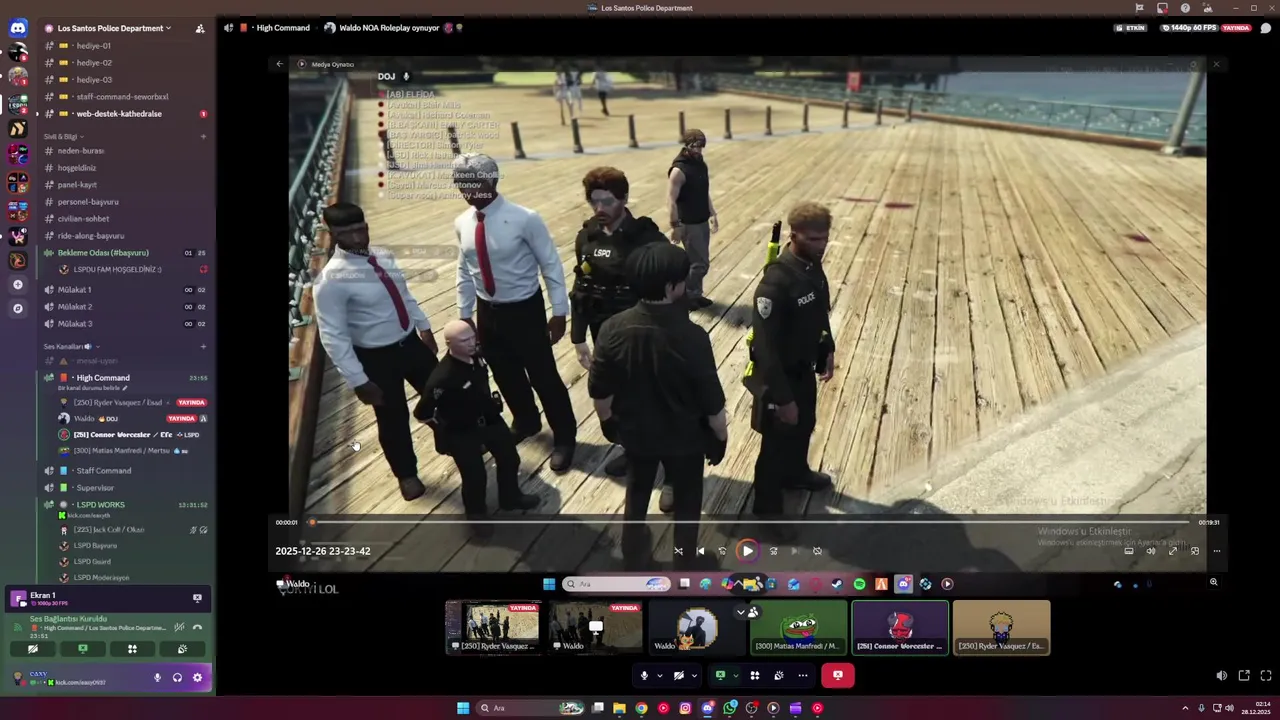Disconnect from voice using phone hang-up icon
Screen dimensions: 1280x720
coord(197,627)
